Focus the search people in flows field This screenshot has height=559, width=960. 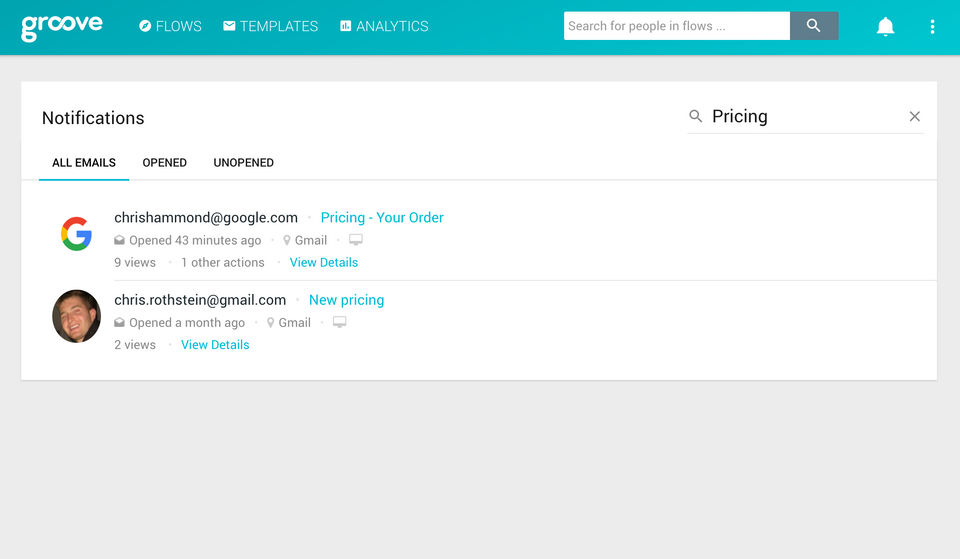coord(676,26)
